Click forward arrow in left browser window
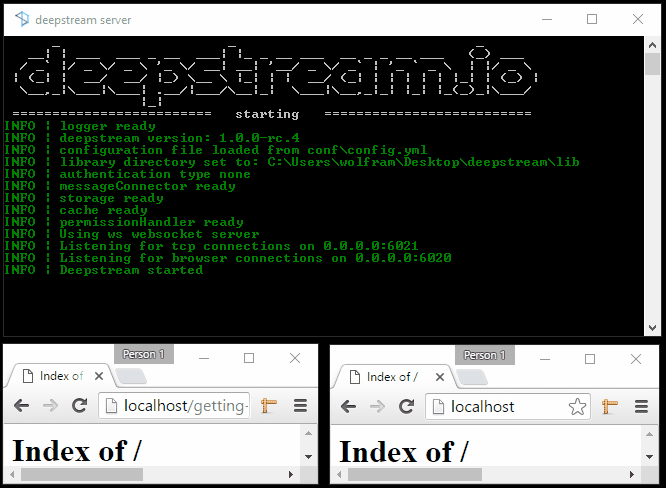666x488 pixels. click(x=51, y=406)
